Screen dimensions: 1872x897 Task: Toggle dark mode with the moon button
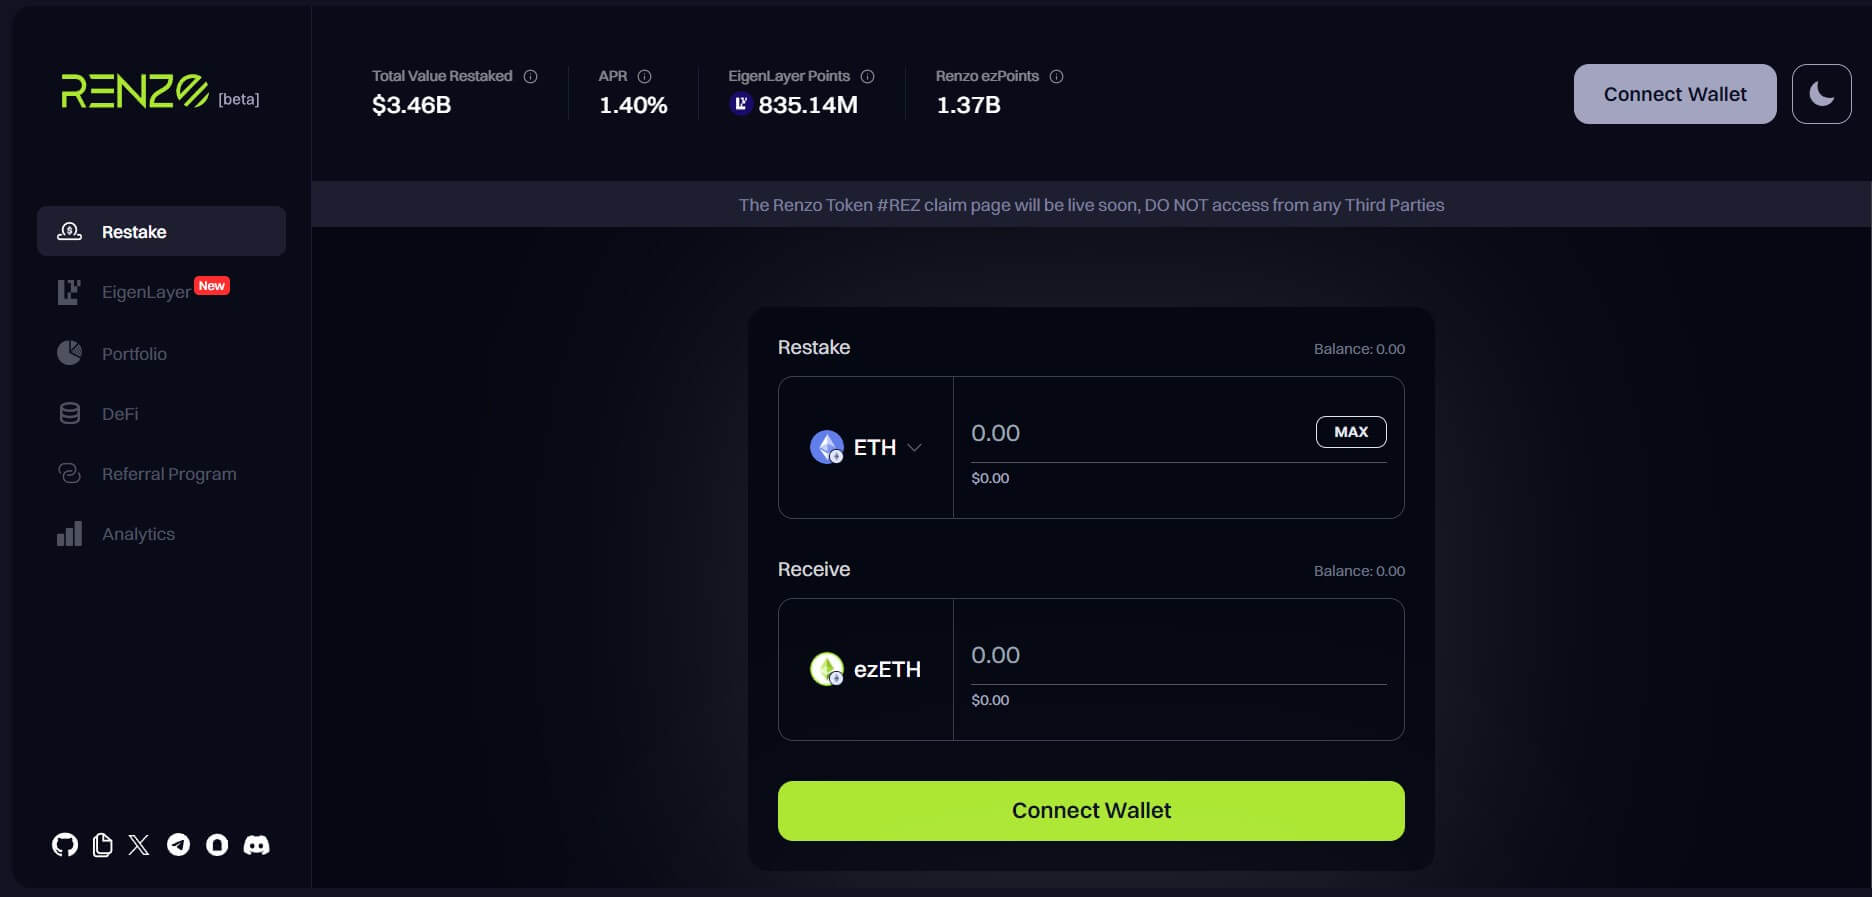(1821, 94)
